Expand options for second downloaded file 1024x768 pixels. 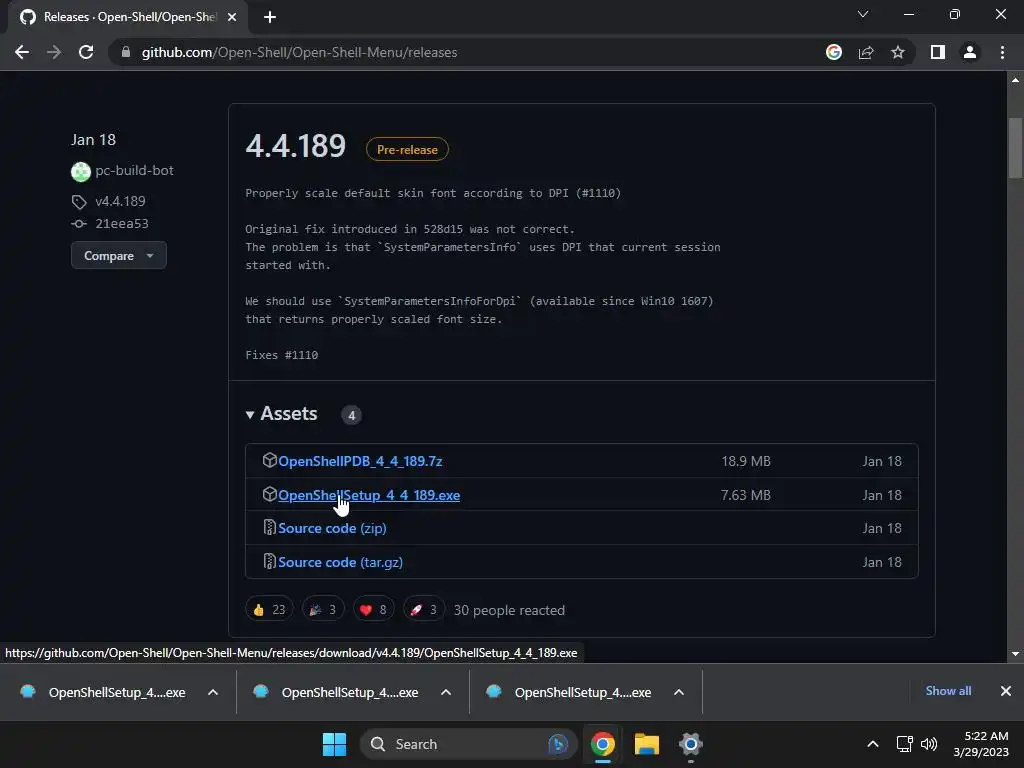446,692
